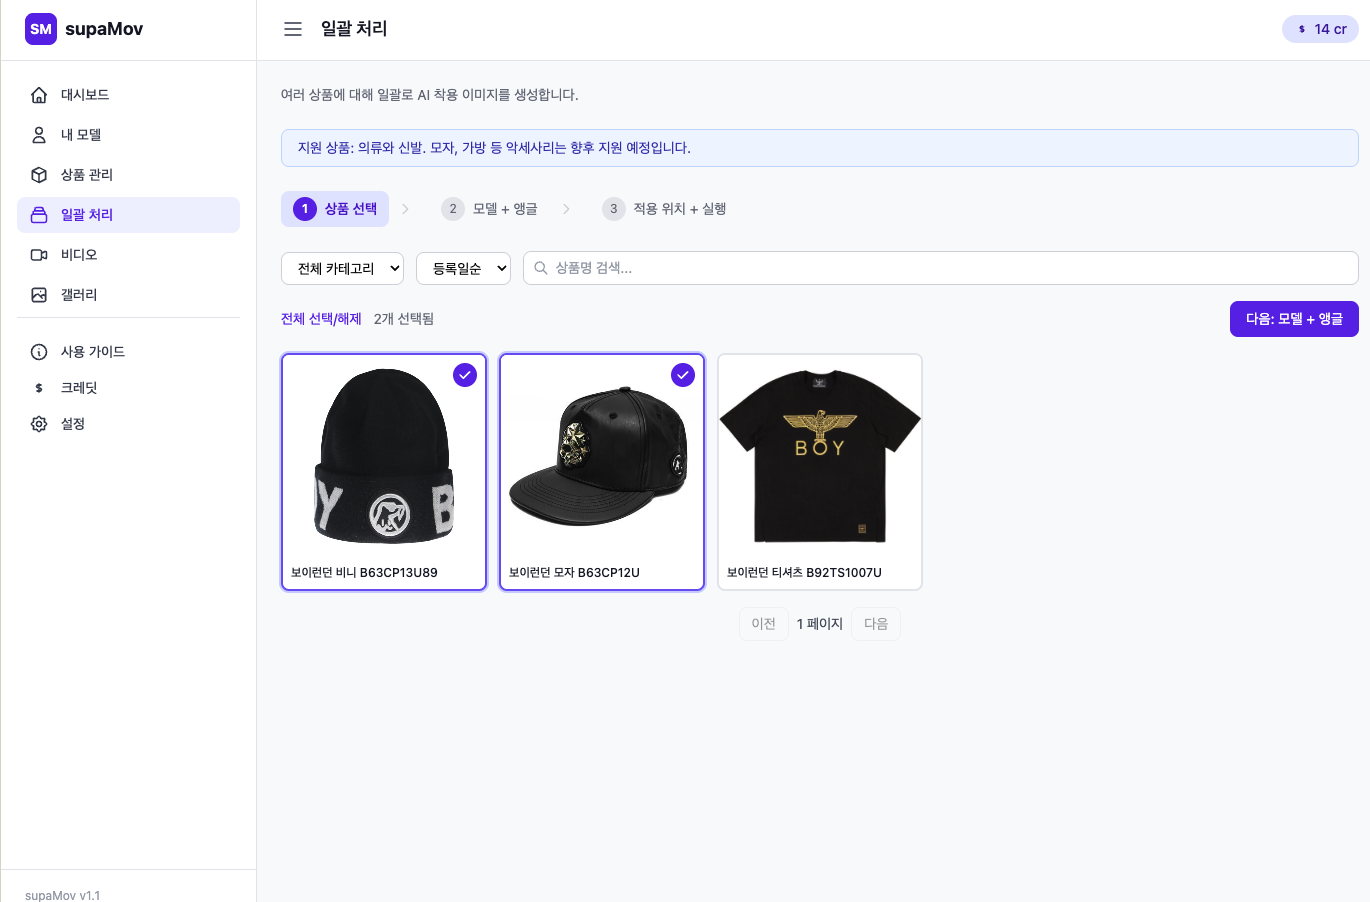This screenshot has height=902, width=1370.
Task: Open the 전체 카테고리 category dropdown
Action: click(x=342, y=268)
